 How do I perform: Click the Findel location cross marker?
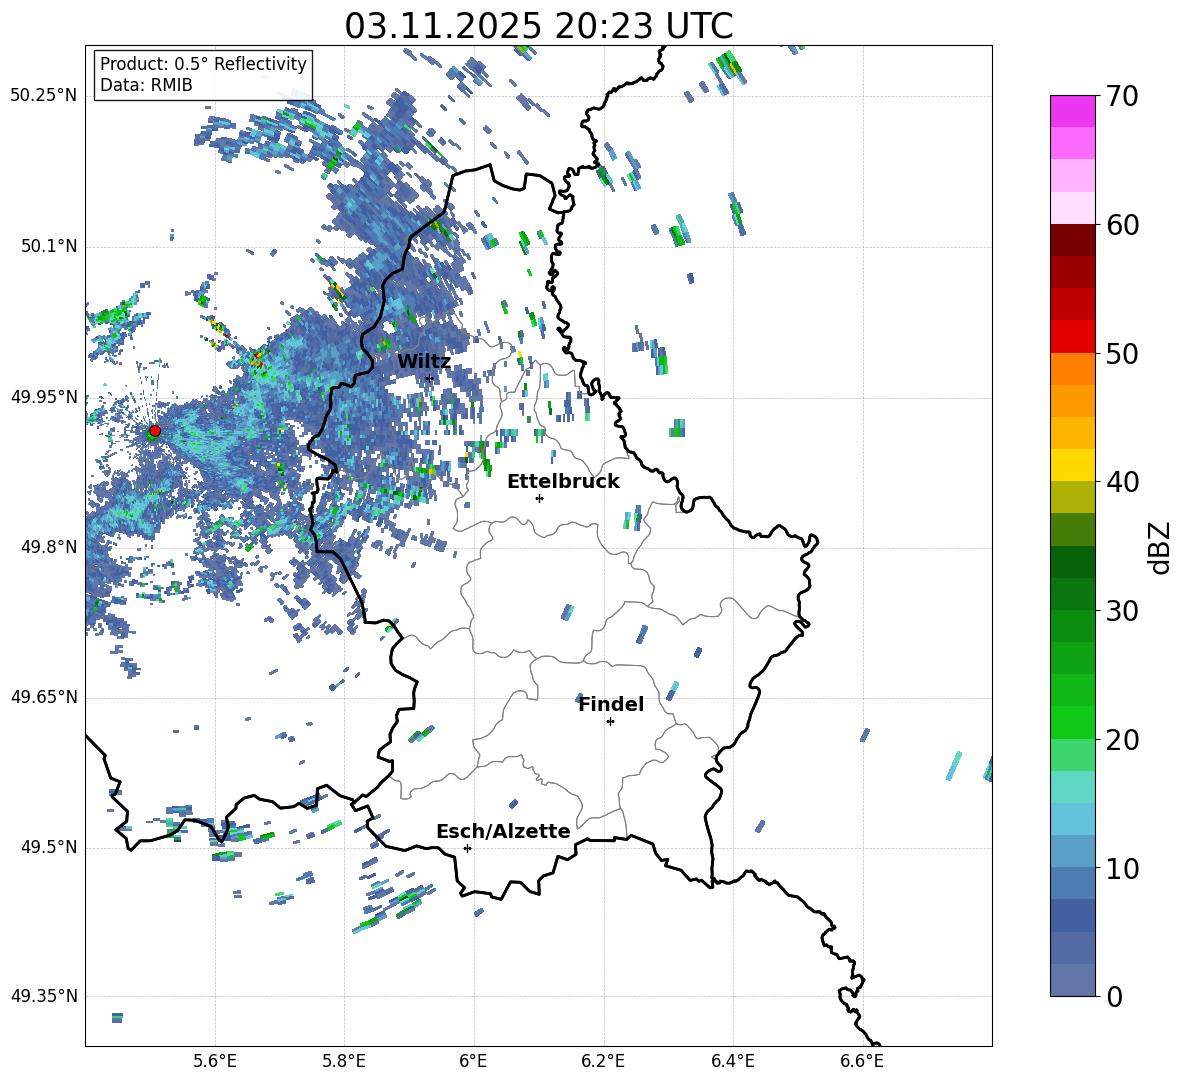point(610,722)
